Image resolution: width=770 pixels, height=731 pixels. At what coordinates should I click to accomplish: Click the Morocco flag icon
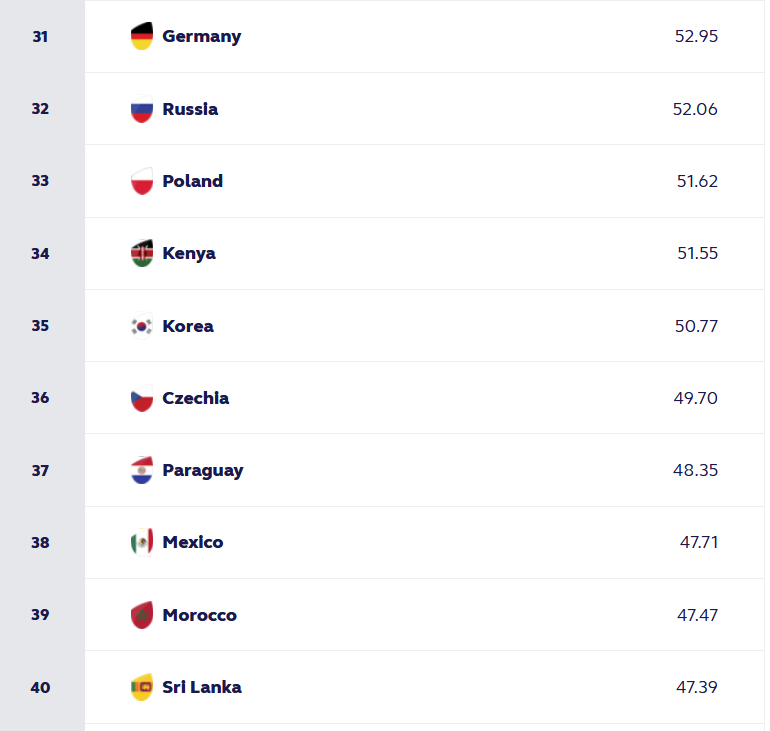(142, 615)
